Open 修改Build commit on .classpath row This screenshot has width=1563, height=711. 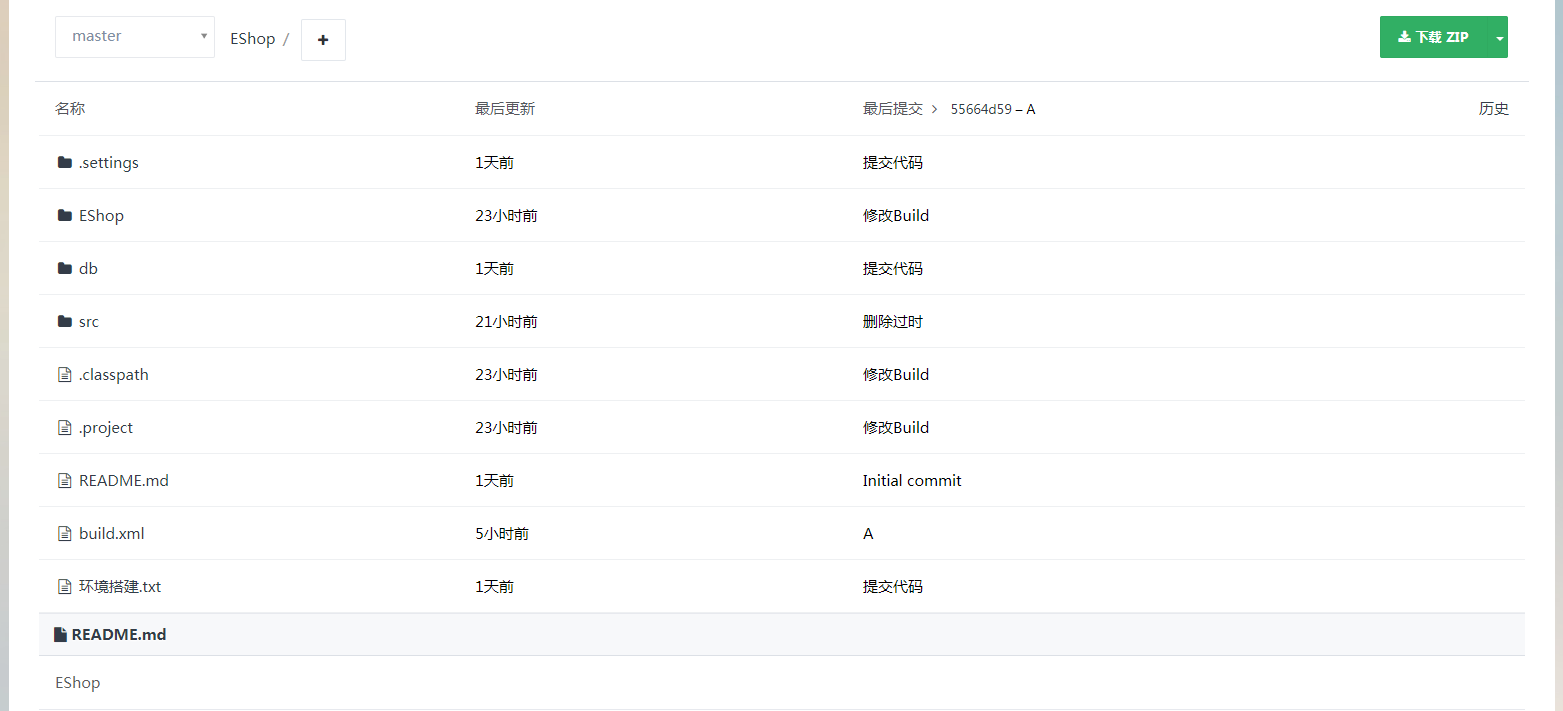pos(896,374)
